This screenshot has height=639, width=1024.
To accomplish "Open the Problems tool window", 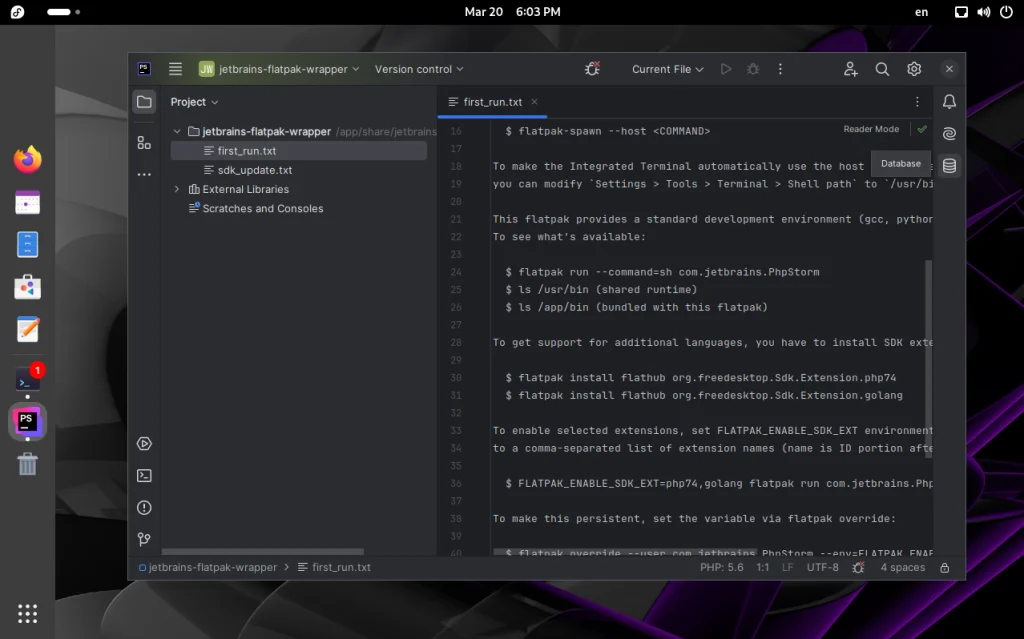I will coord(144,507).
